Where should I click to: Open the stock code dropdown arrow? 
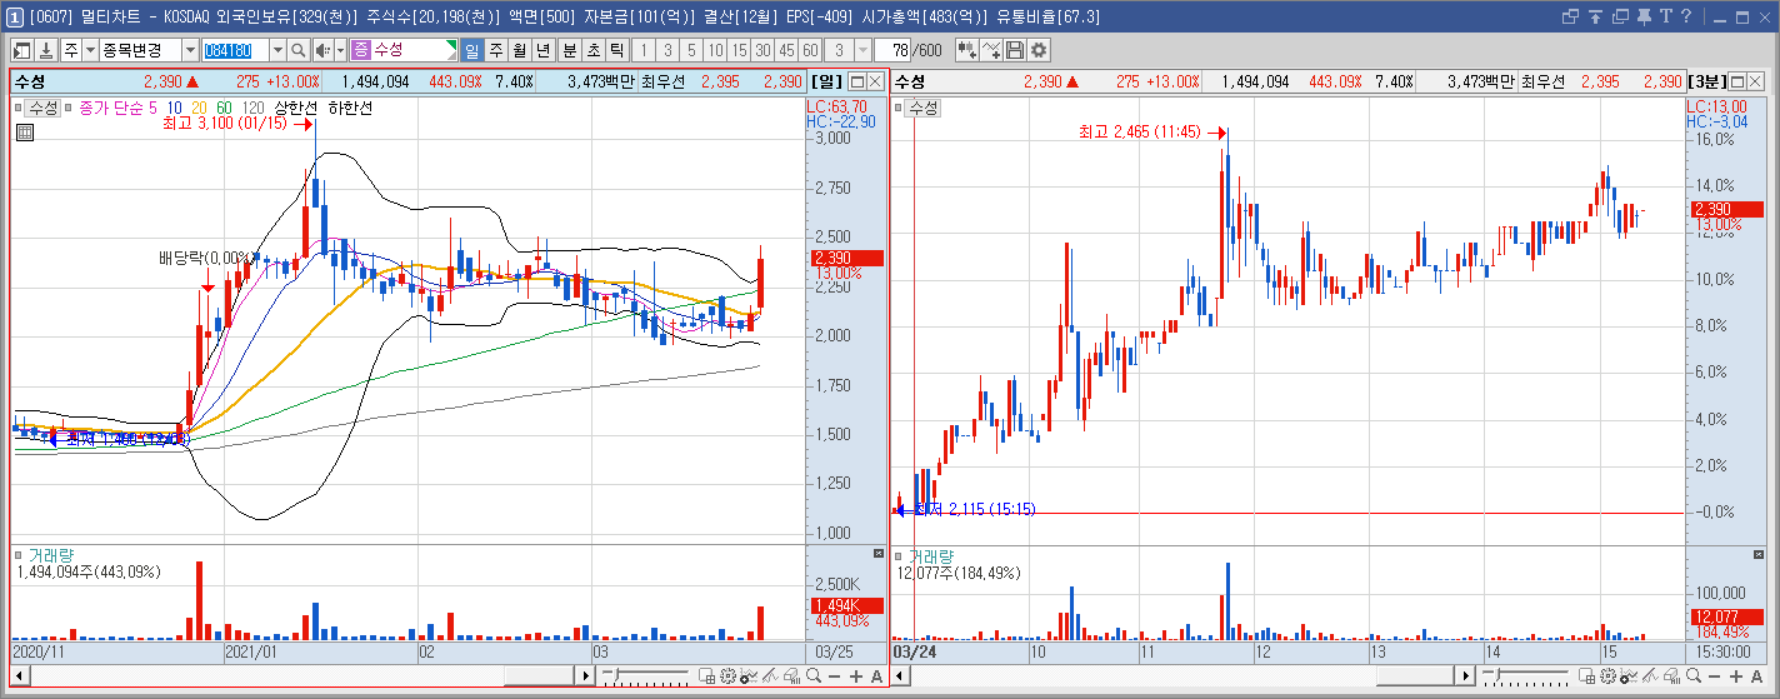pos(277,50)
